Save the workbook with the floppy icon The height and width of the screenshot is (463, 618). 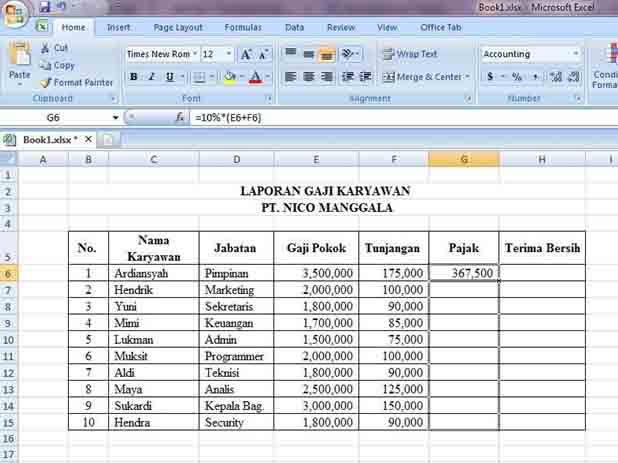point(45,7)
